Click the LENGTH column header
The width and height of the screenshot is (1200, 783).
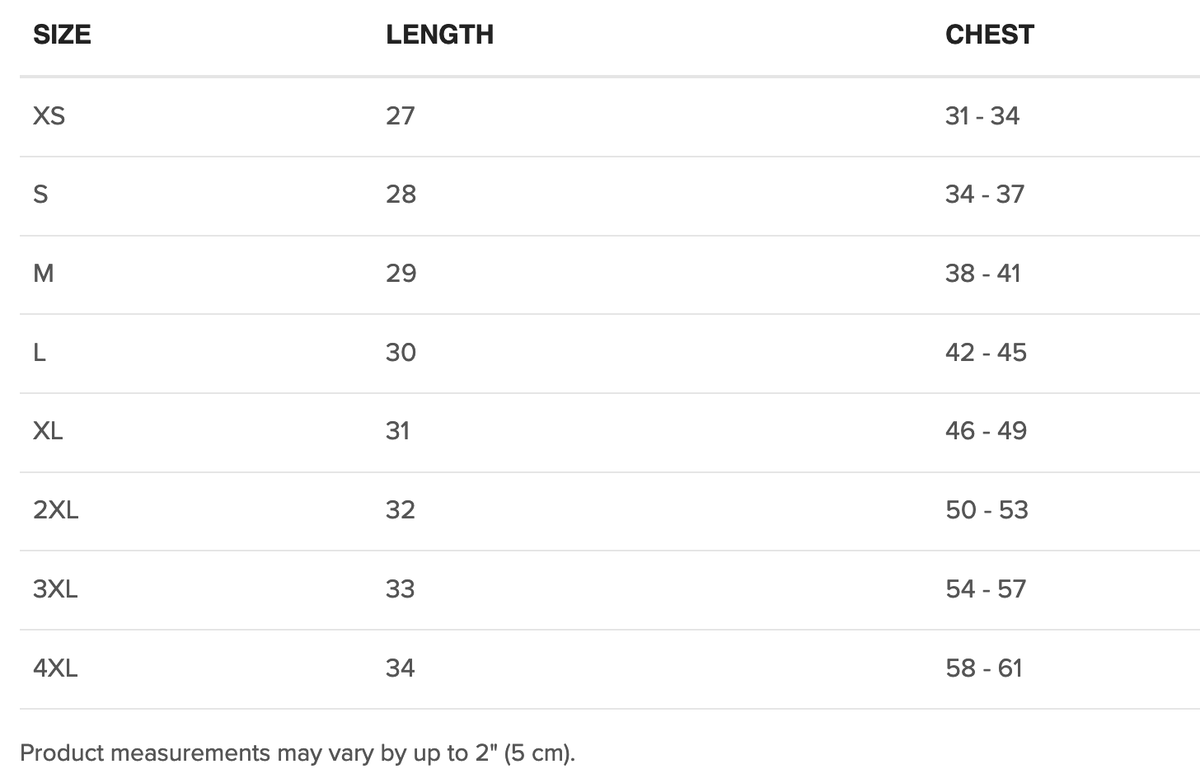pos(439,35)
